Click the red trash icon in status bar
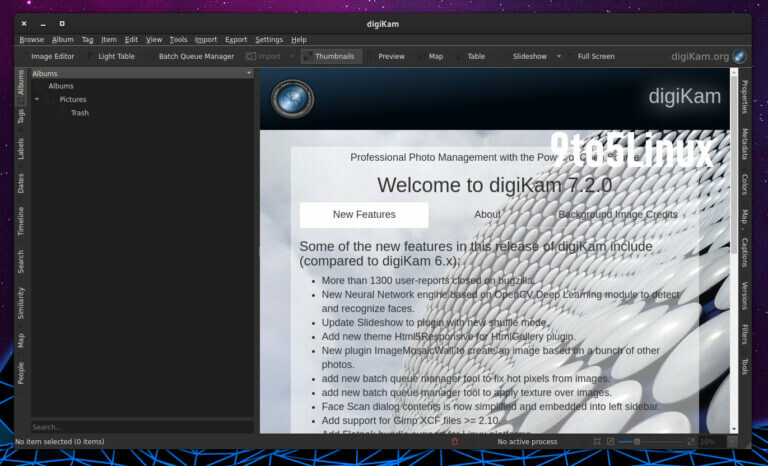 click(455, 441)
